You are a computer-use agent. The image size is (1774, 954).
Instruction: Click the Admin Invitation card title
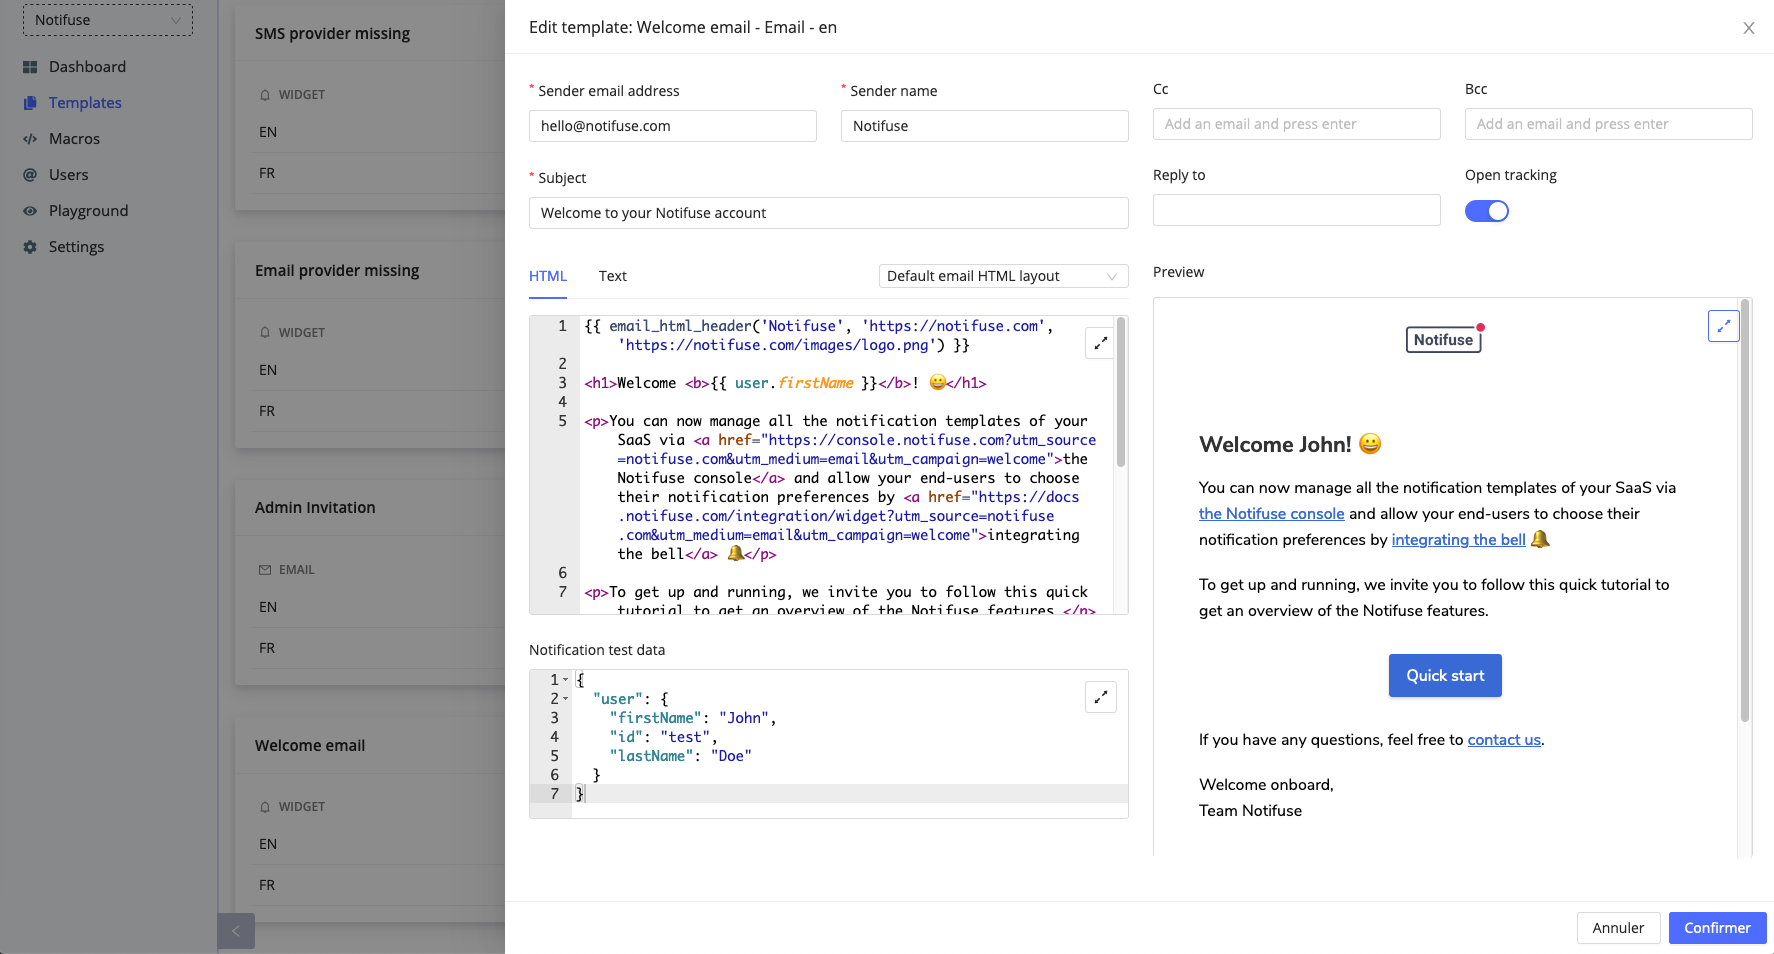[315, 508]
